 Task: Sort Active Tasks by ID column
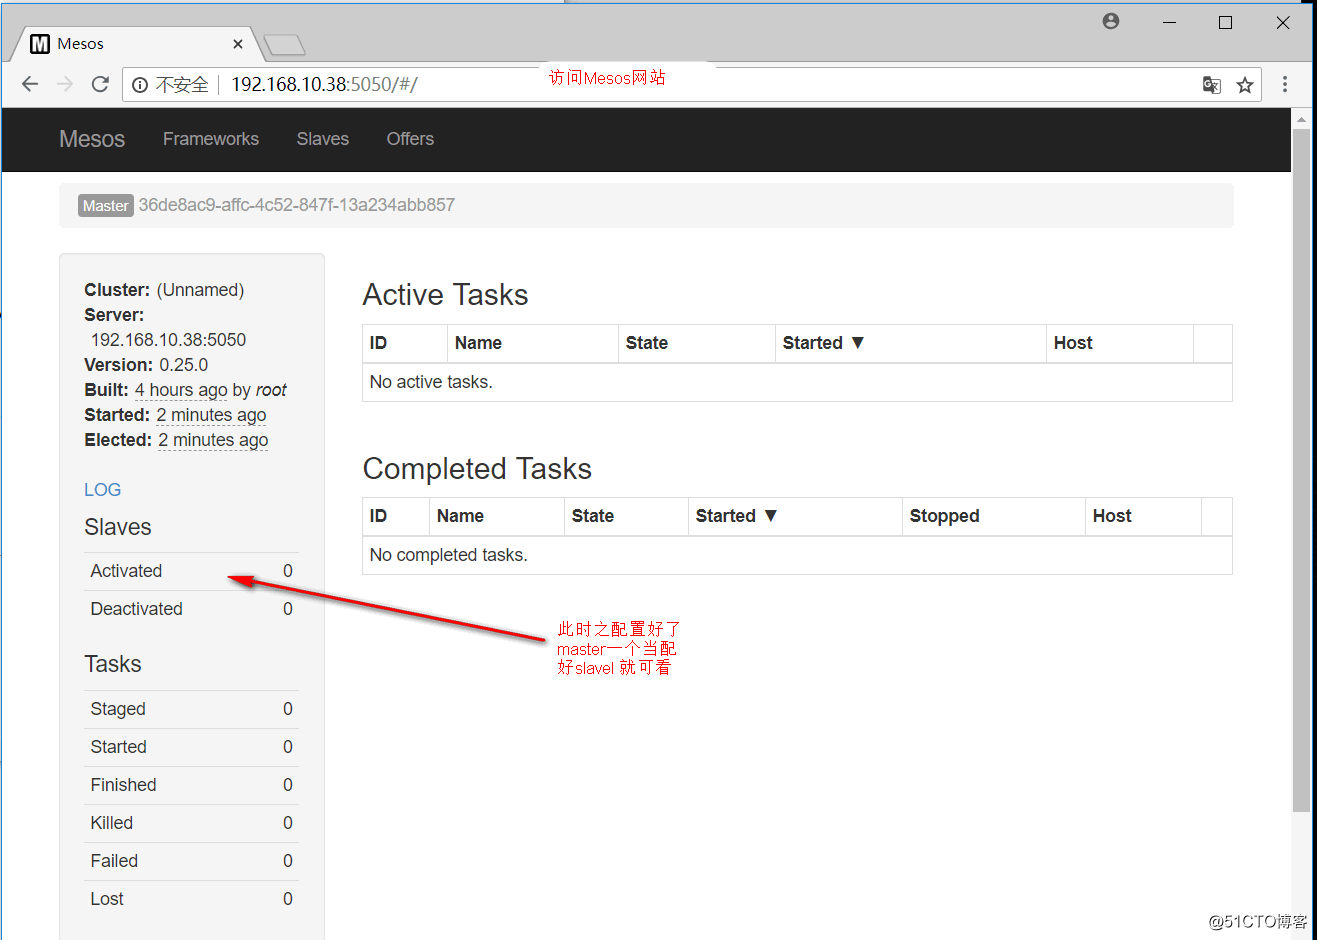coord(404,343)
